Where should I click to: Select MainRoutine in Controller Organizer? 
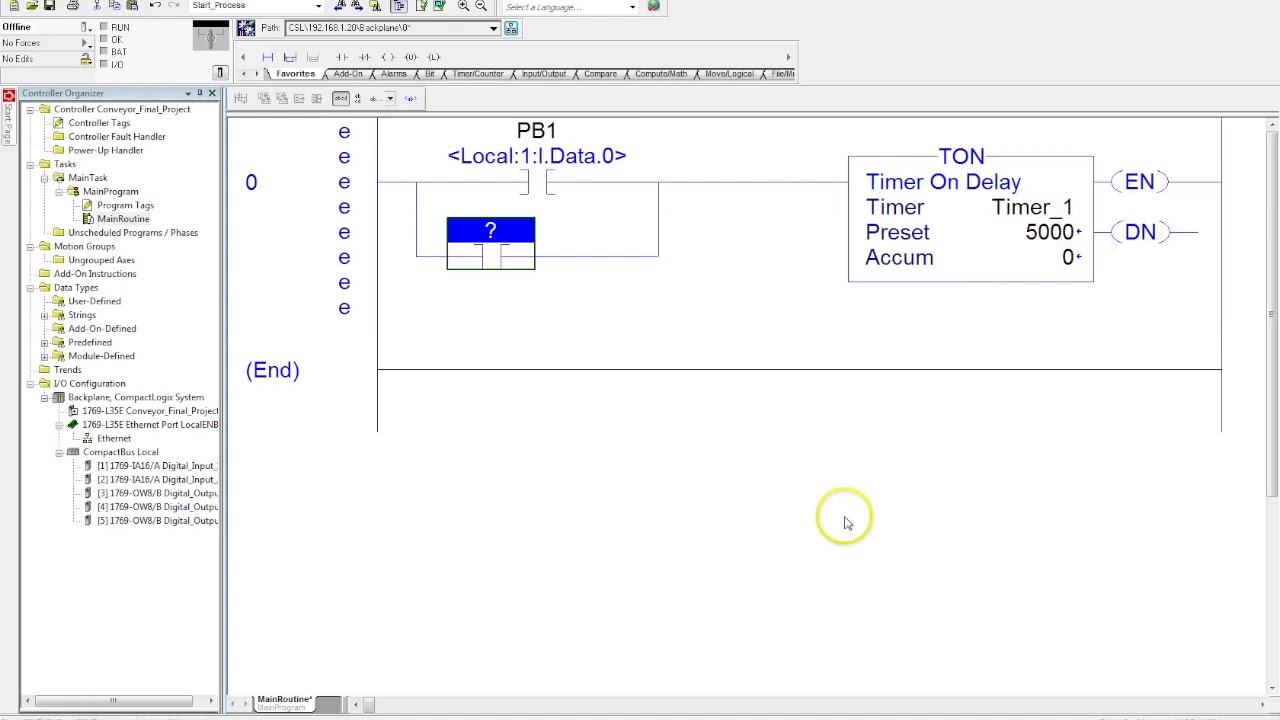(x=123, y=219)
